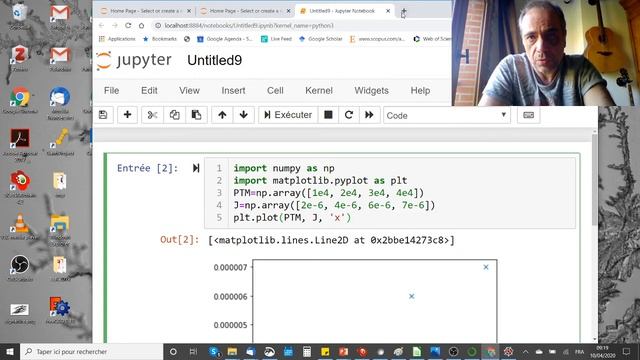Switch to the first Home Page browser tab
This screenshot has height=360, width=640.
tap(145, 11)
